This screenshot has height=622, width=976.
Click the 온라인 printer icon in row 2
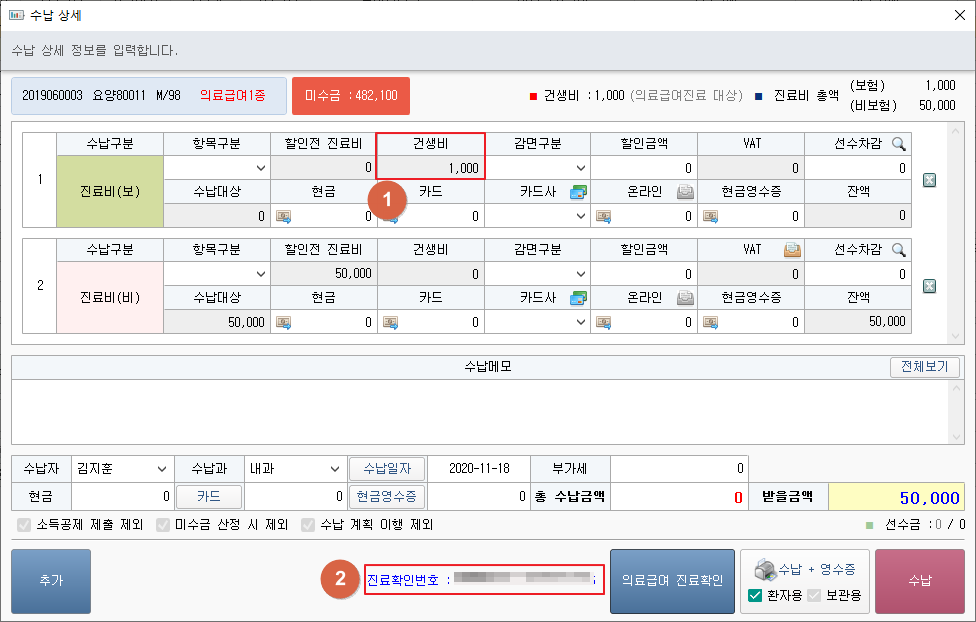[x=685, y=297]
